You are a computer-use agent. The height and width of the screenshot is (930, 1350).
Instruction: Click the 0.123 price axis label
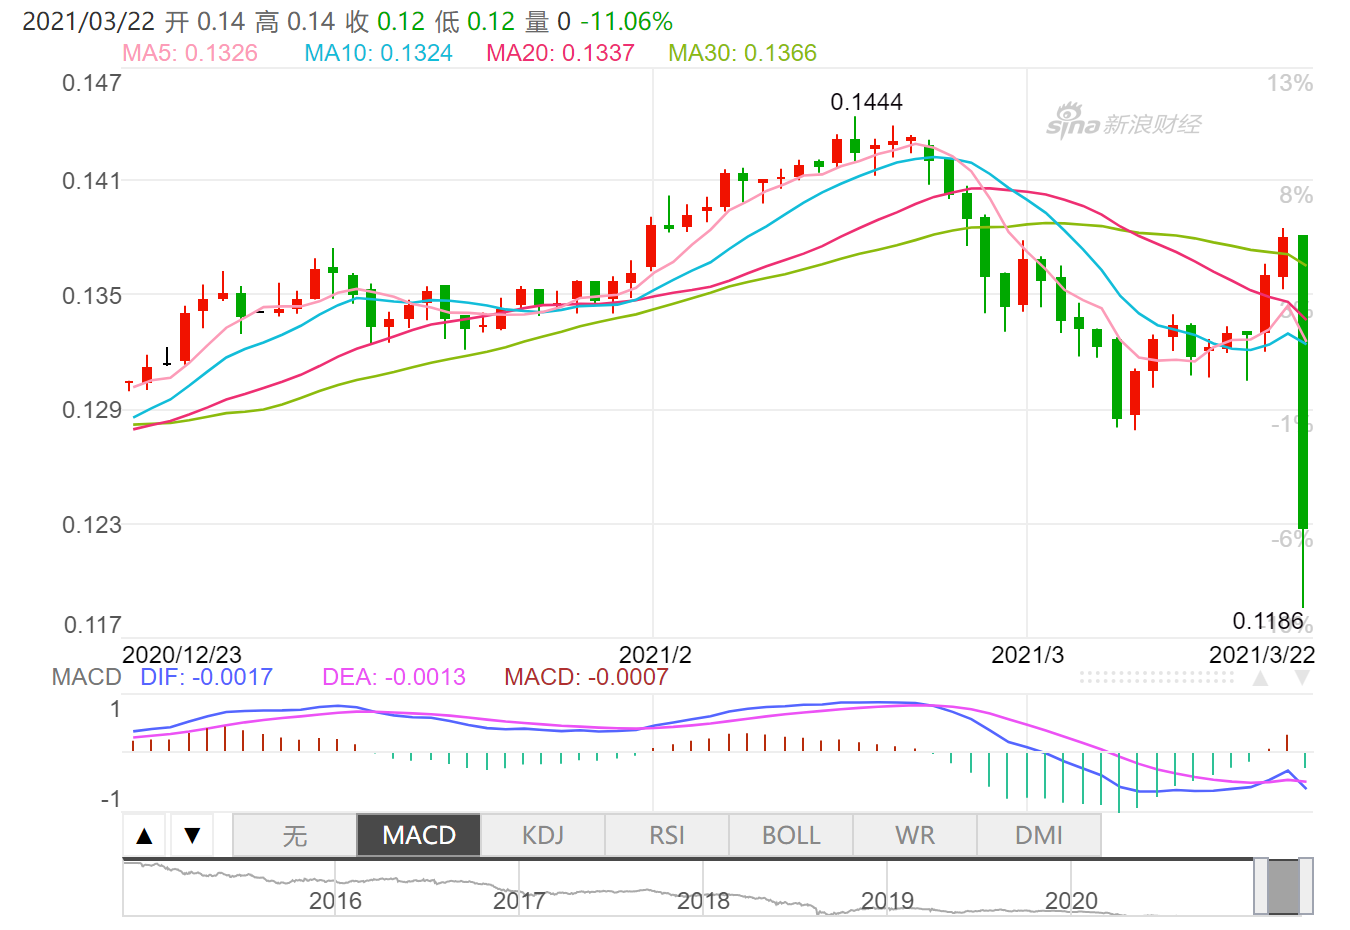point(92,525)
